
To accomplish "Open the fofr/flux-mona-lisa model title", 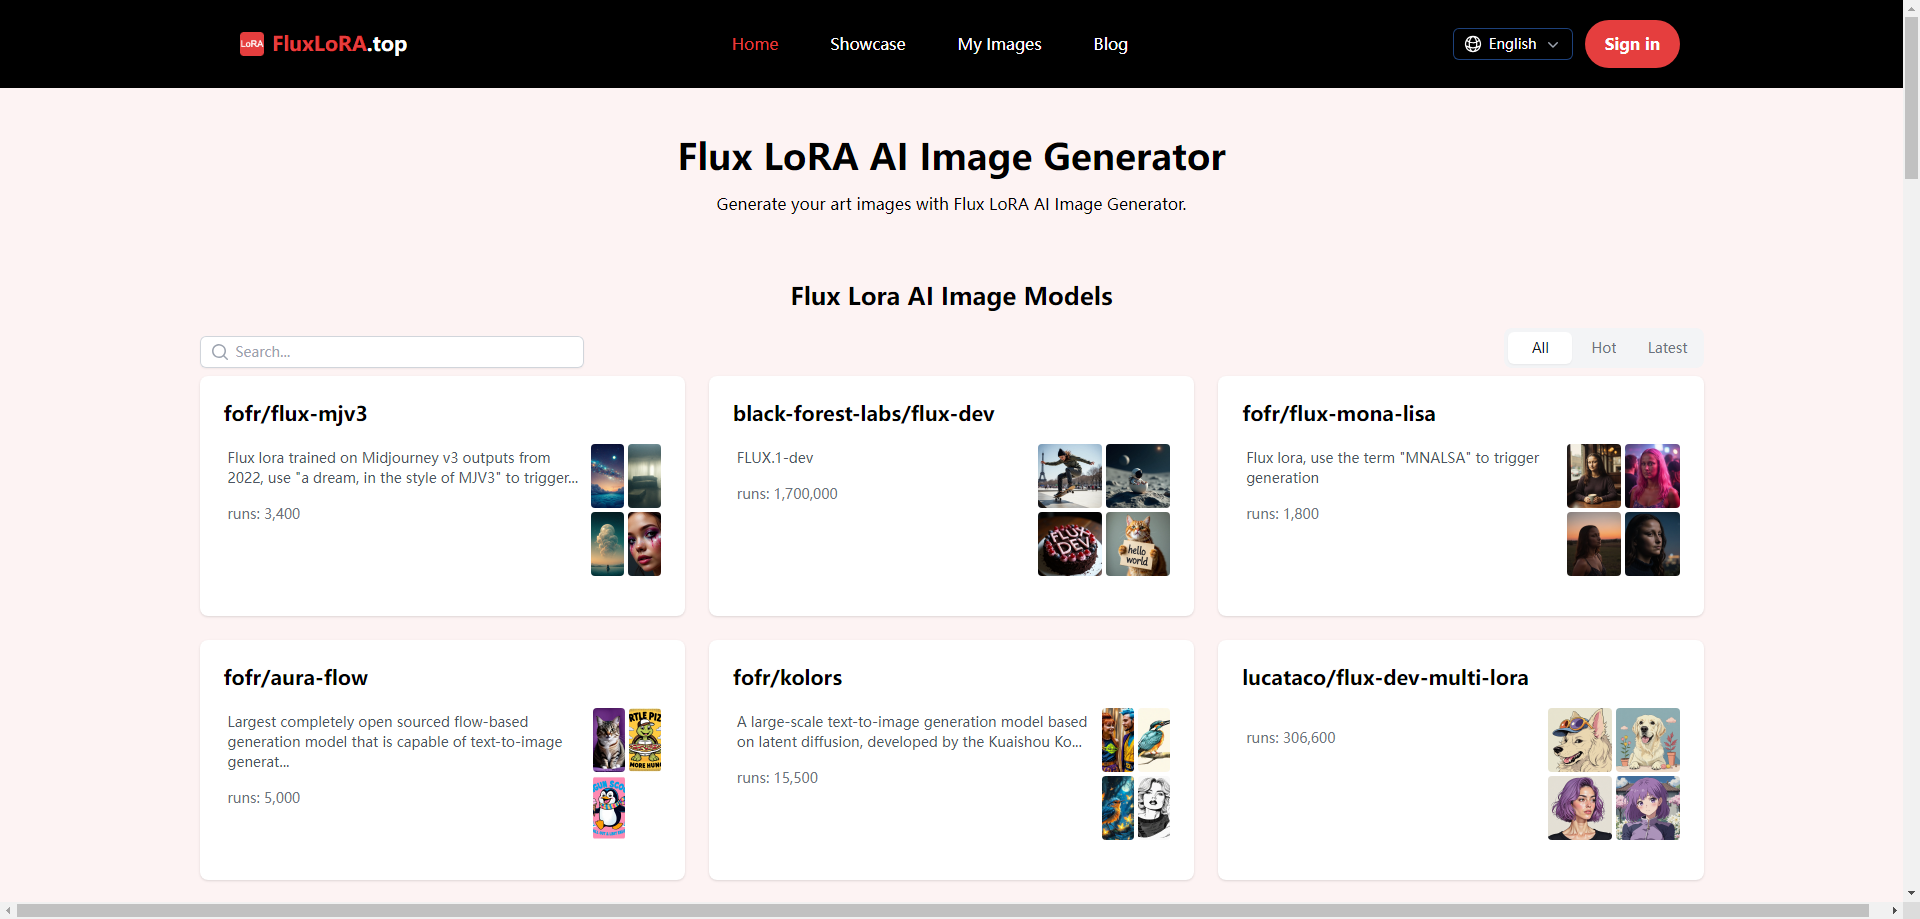I will point(1339,414).
